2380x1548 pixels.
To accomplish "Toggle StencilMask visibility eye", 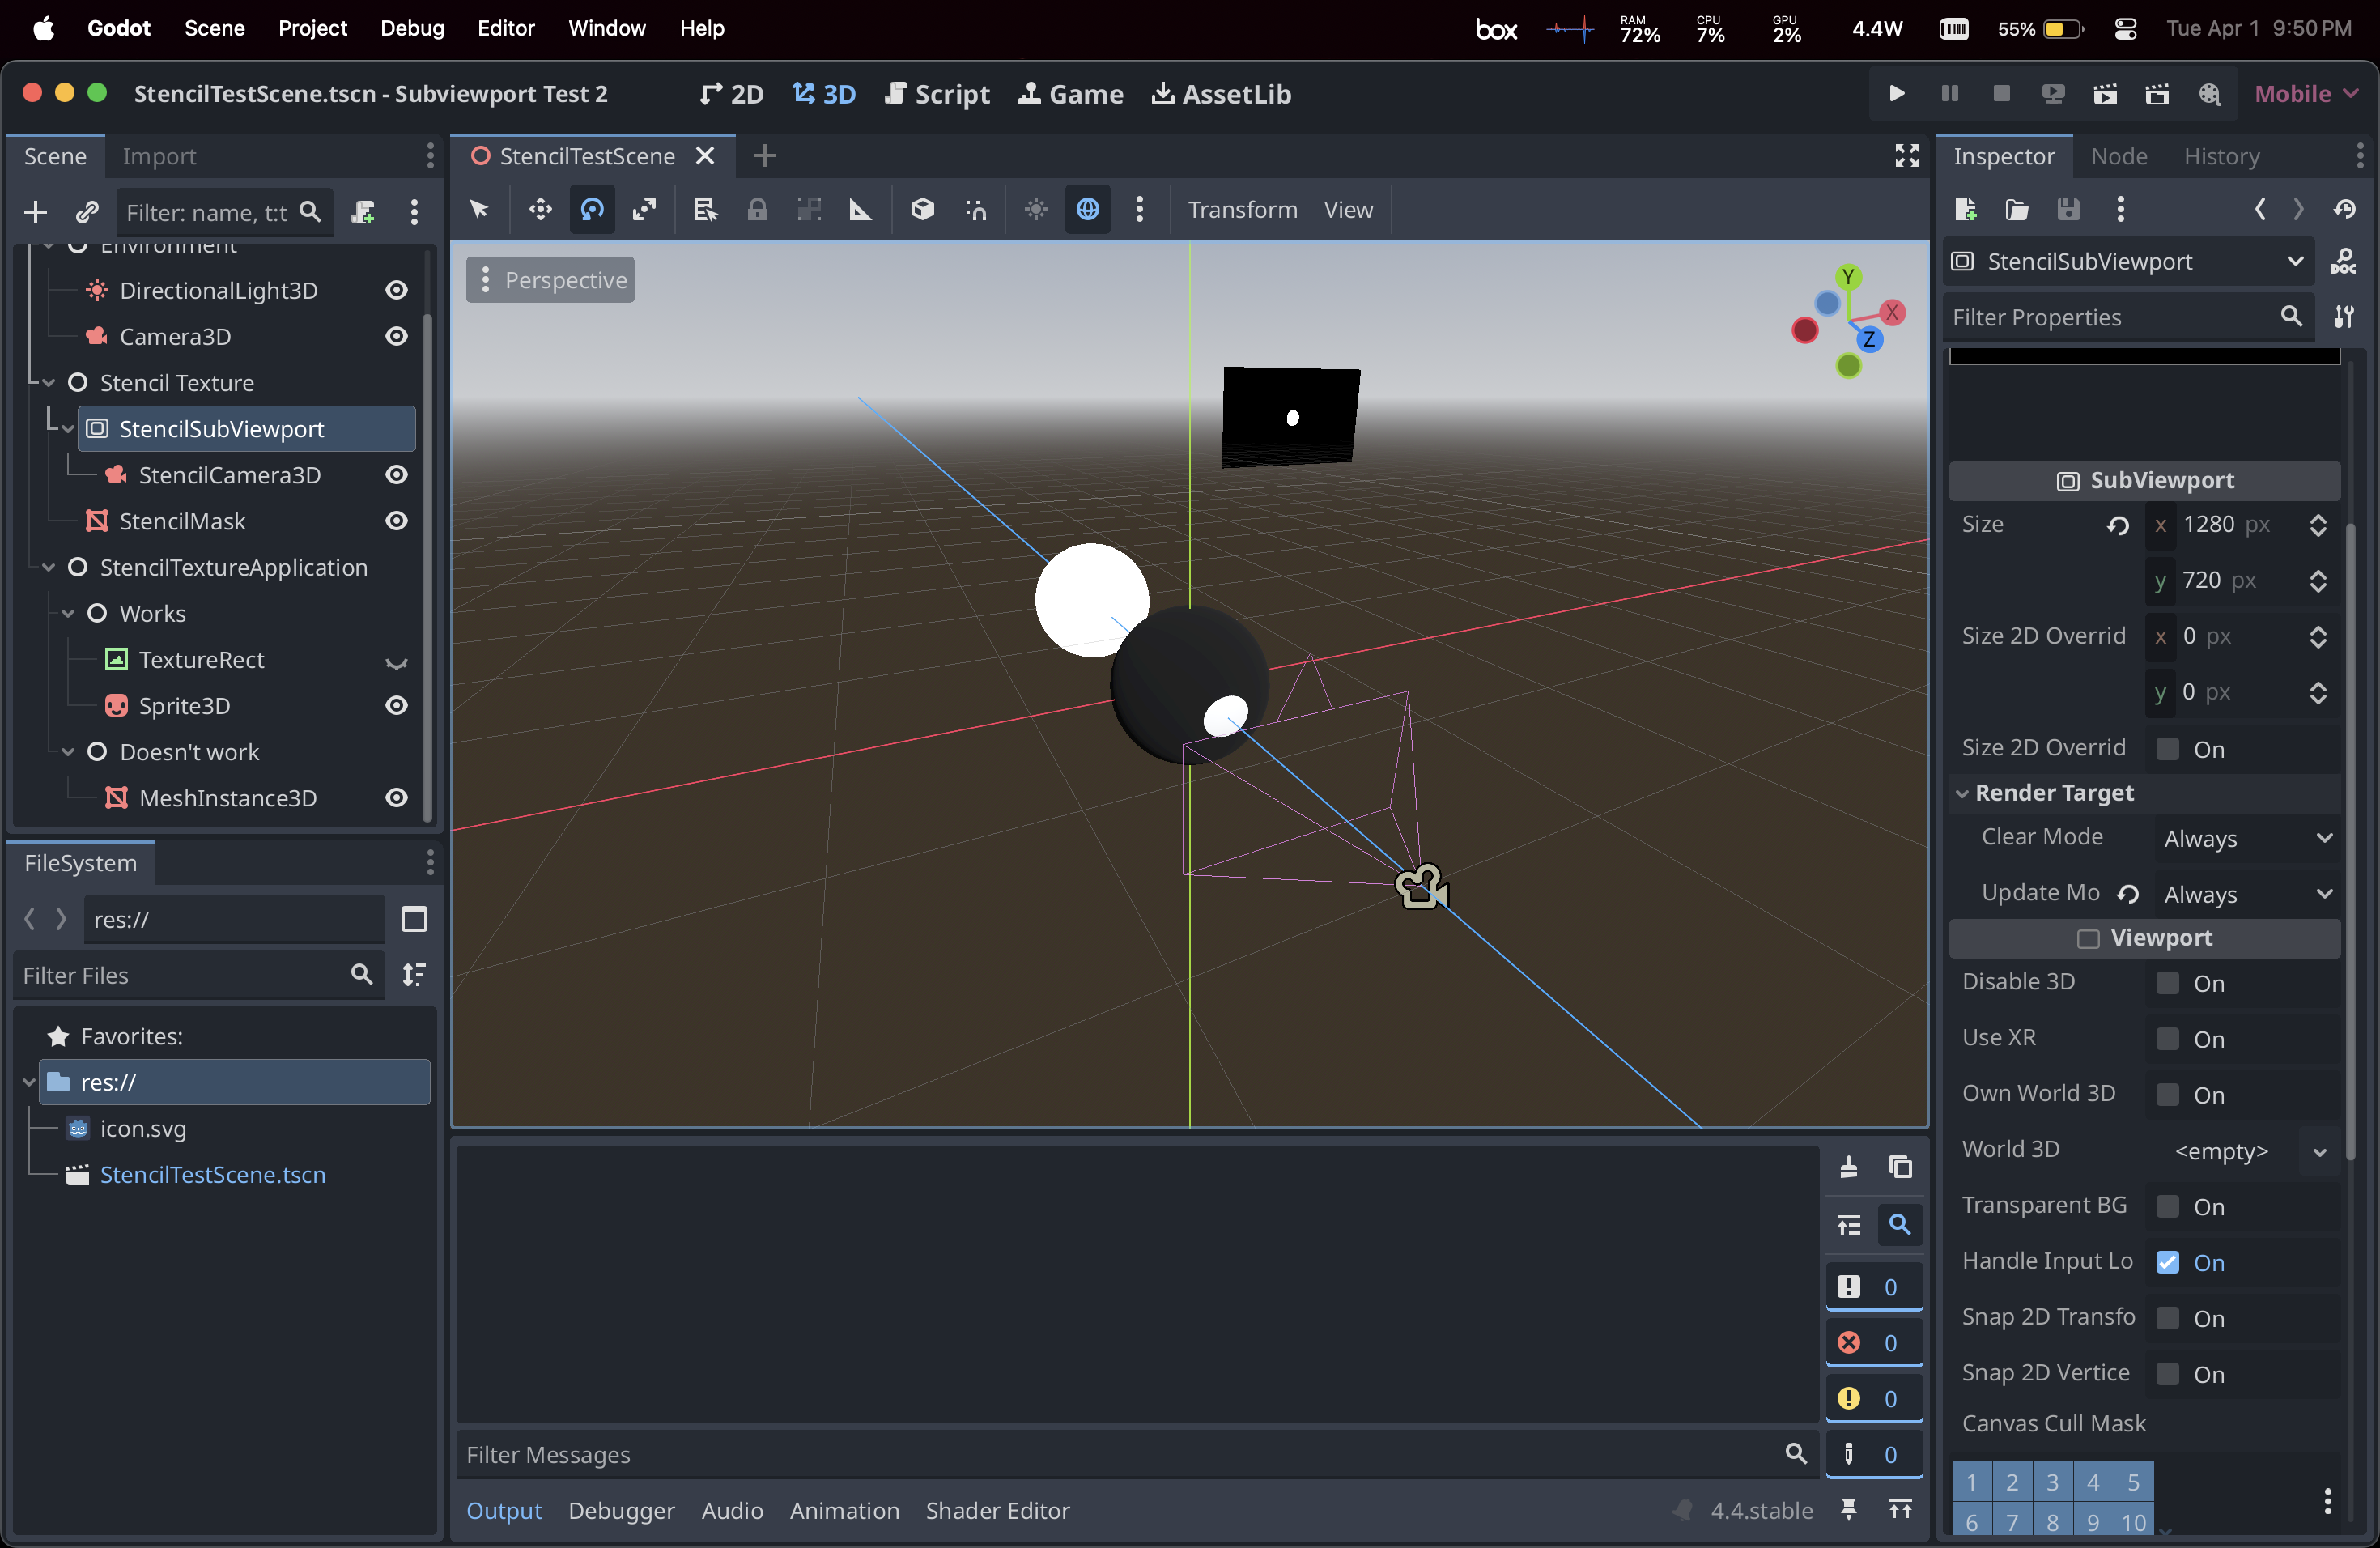I will click(x=397, y=521).
